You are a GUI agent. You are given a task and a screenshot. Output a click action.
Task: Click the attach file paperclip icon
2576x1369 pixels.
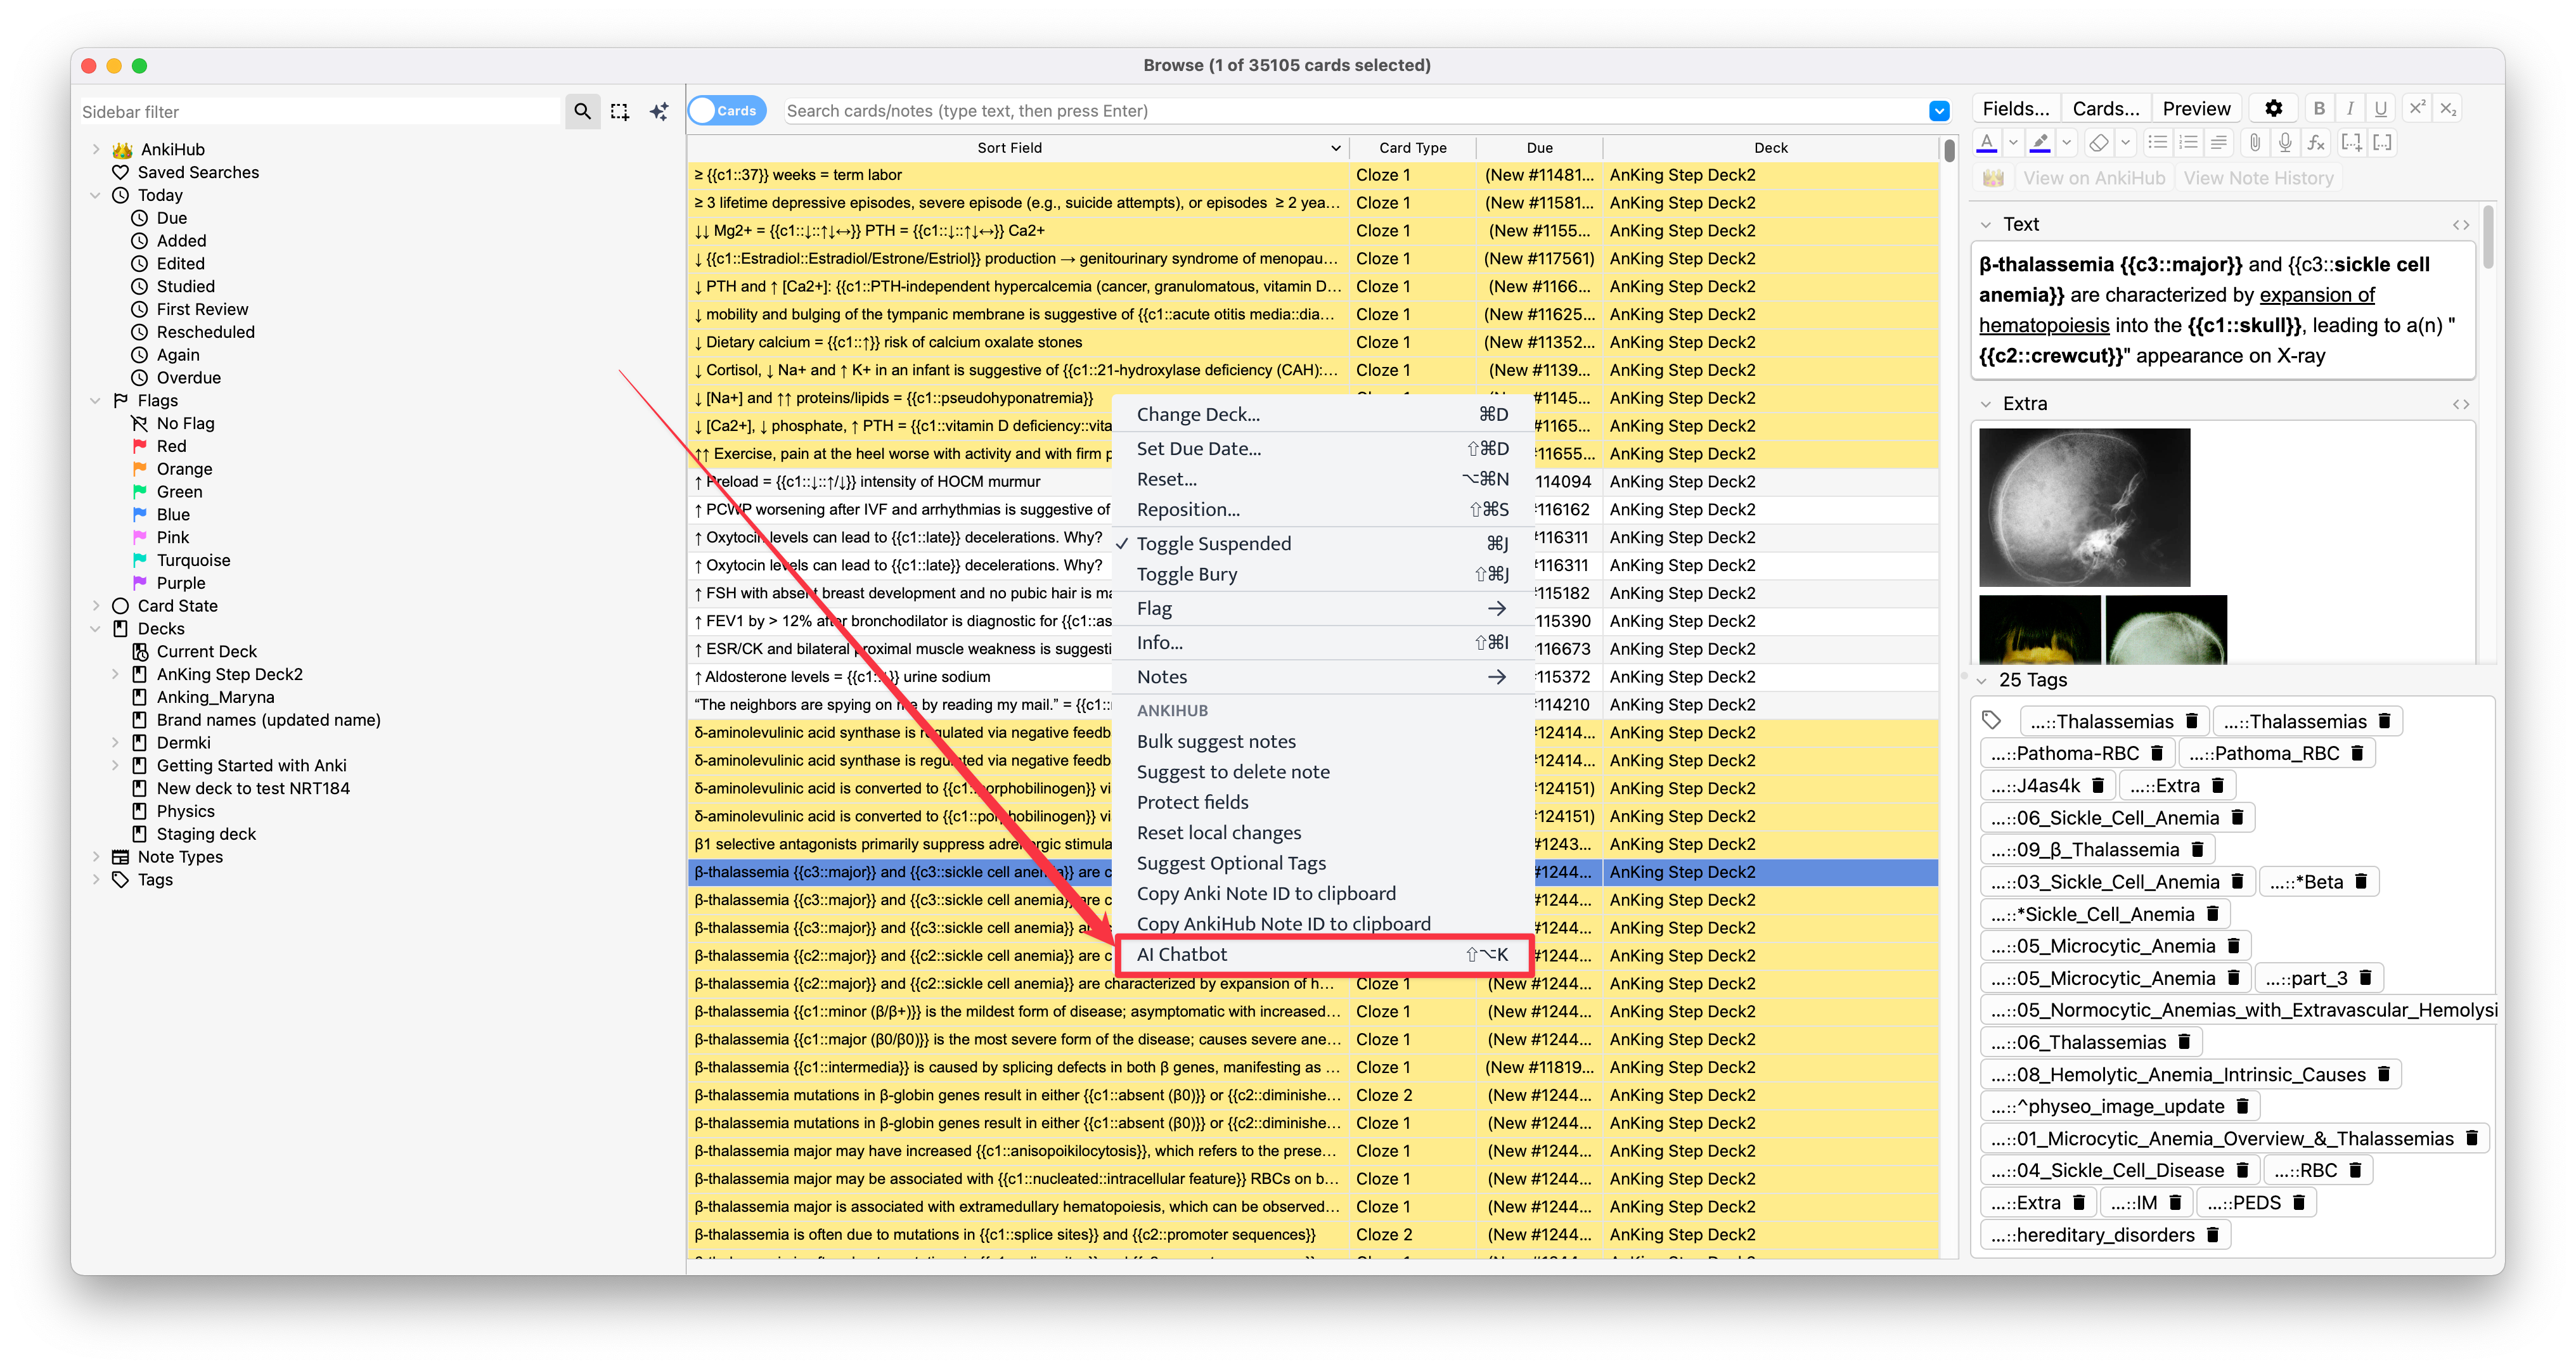pyautogui.click(x=2254, y=143)
